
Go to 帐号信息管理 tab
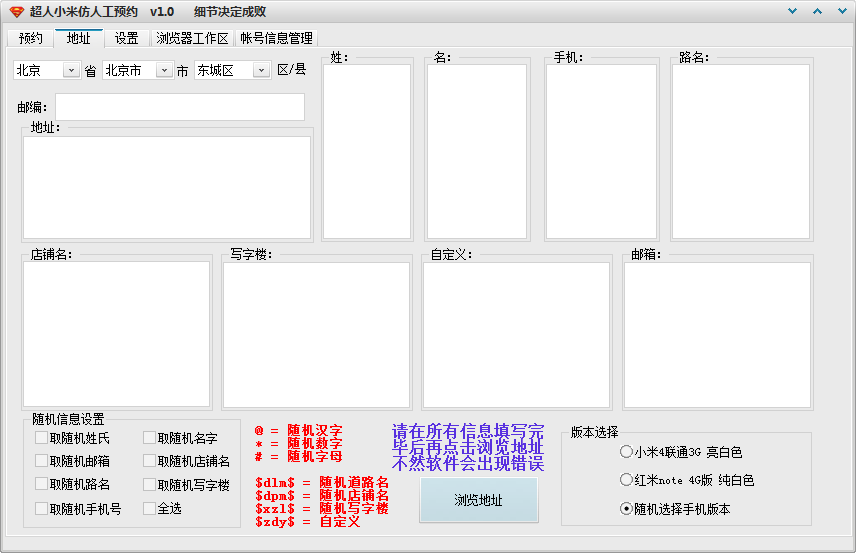tap(276, 38)
